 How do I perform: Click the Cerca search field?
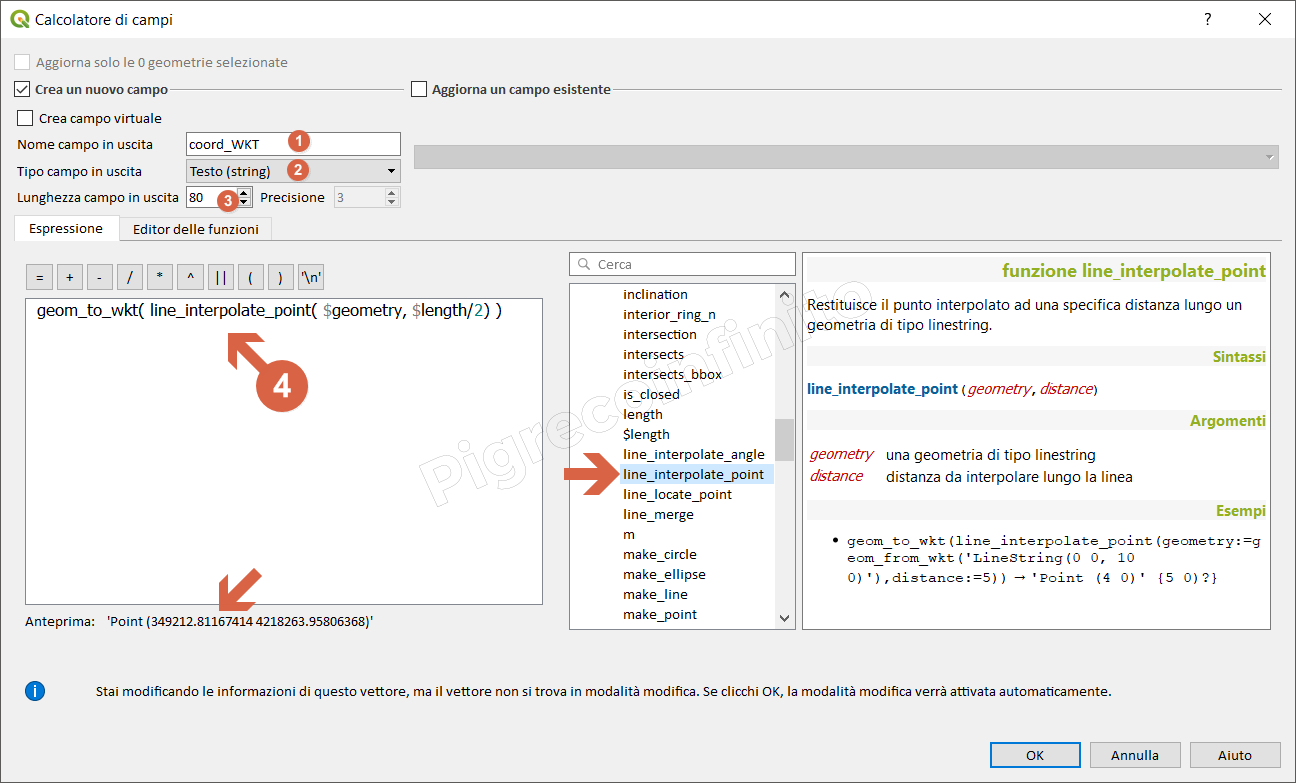(x=682, y=264)
